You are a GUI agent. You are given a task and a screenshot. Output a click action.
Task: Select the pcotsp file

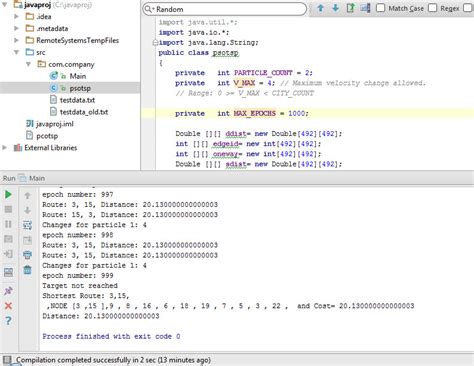point(47,136)
